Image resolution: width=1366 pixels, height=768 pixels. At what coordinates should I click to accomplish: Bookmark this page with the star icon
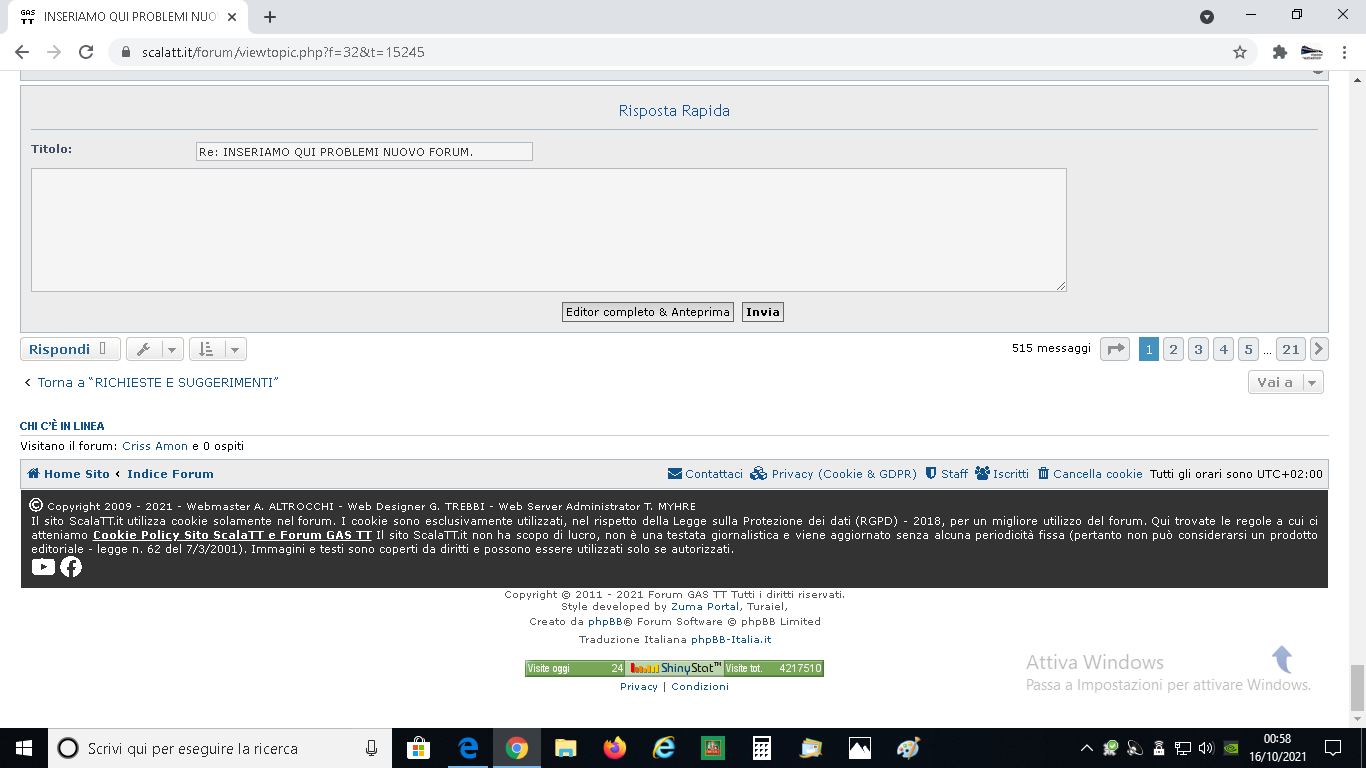(1240, 52)
